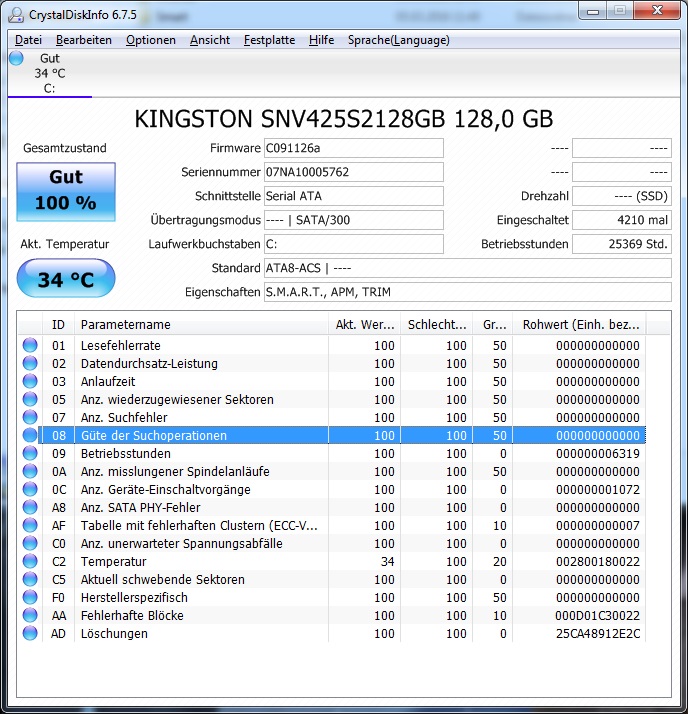
Task: Click the ID column header
Action: 58,325
